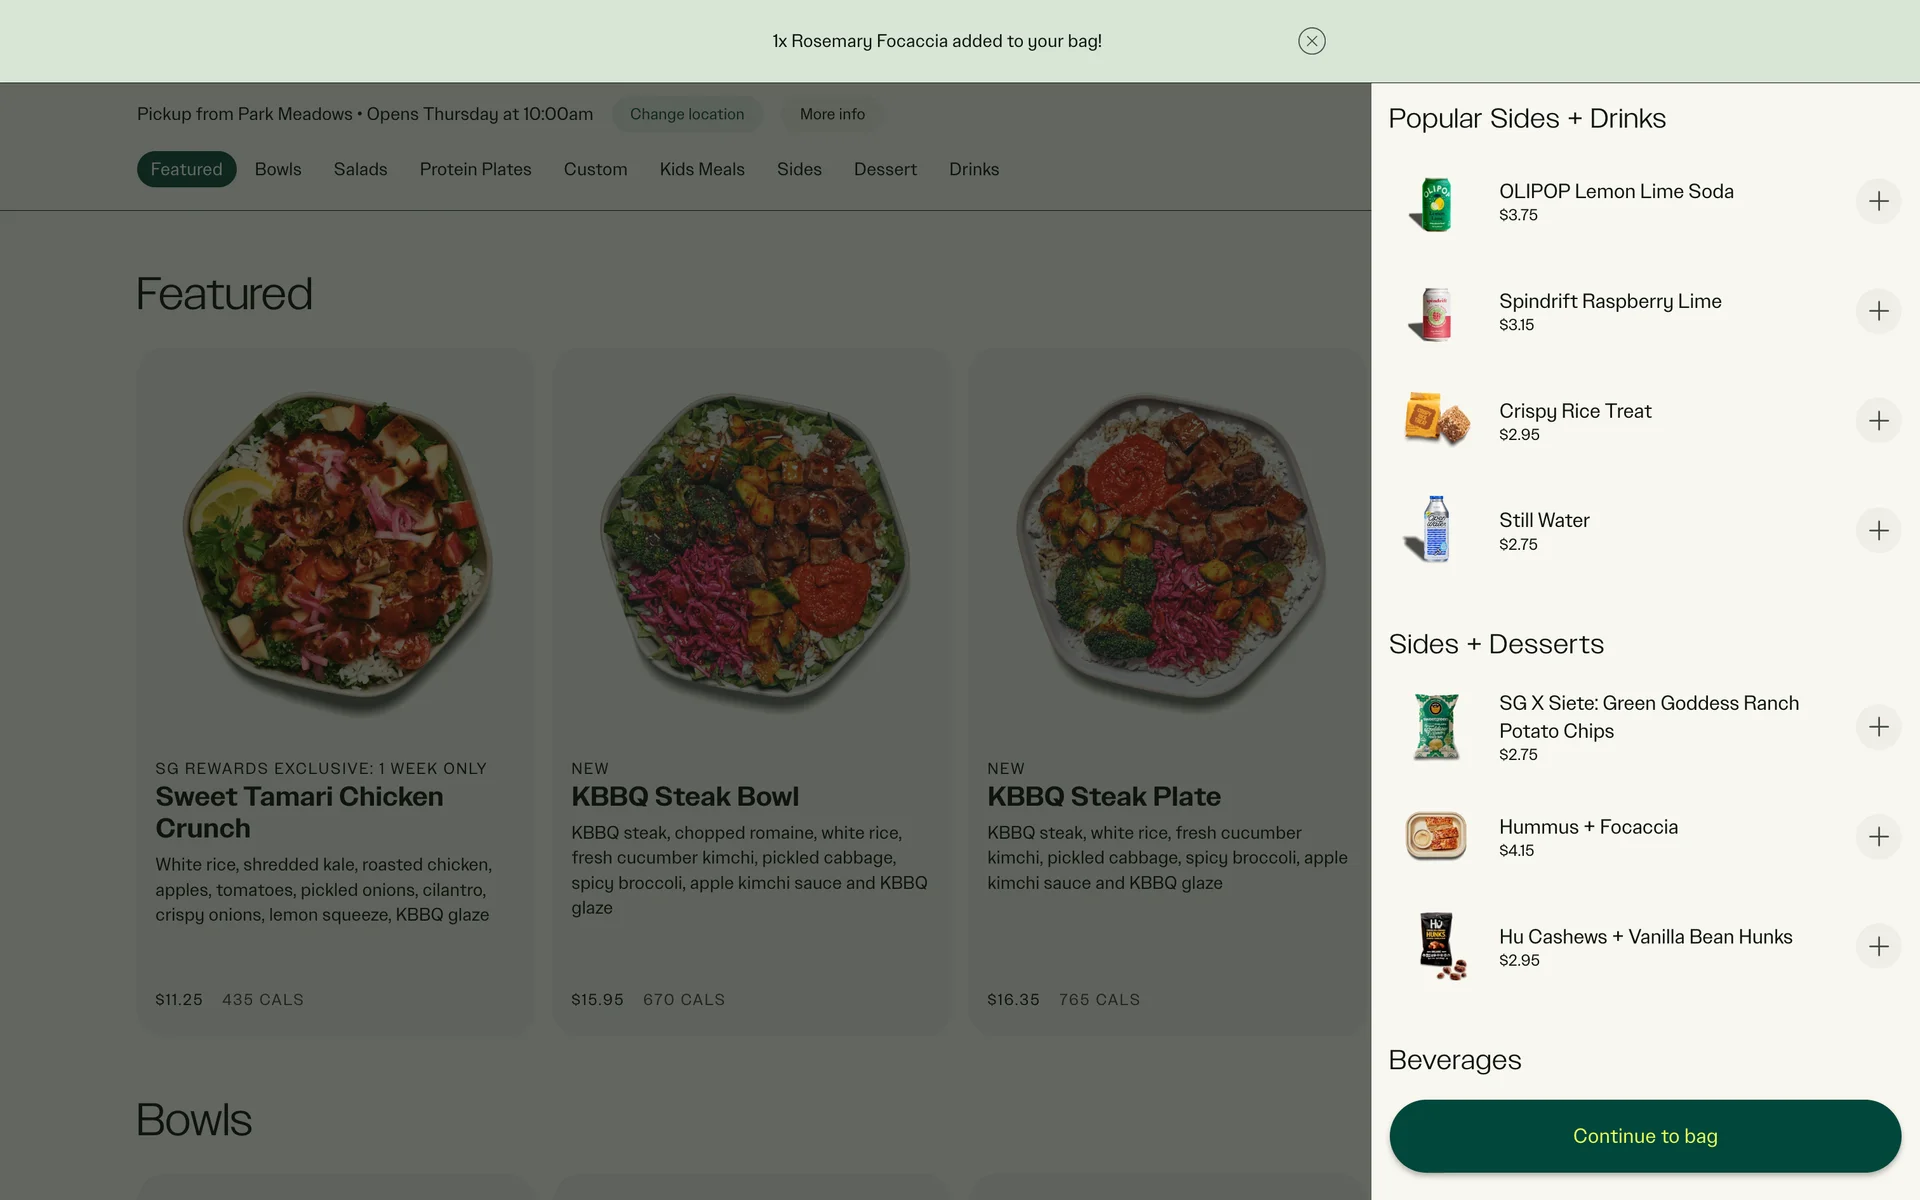Dismiss the Rosemary Focaccia added notification

(1311, 41)
